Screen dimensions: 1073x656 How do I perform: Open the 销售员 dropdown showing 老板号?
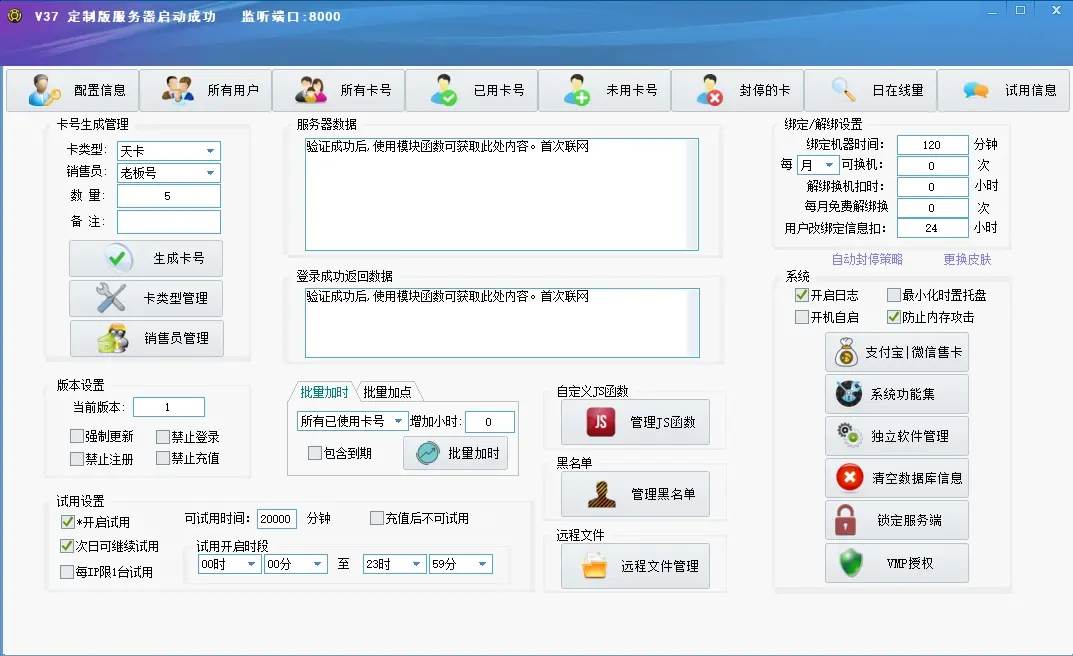tap(169, 172)
